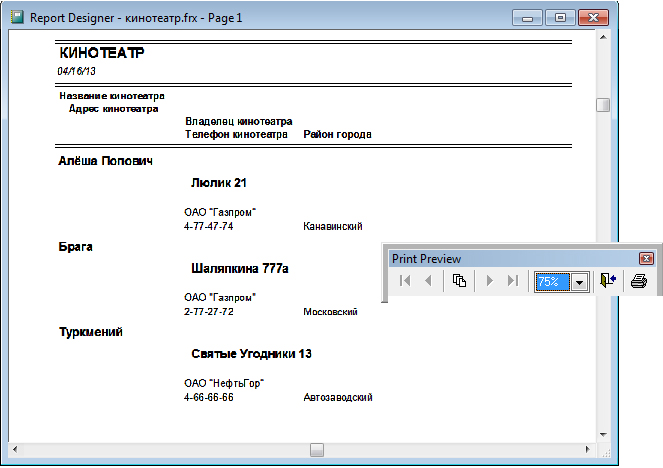
Task: Click header Телефон кинотеатра
Action: coord(236,134)
